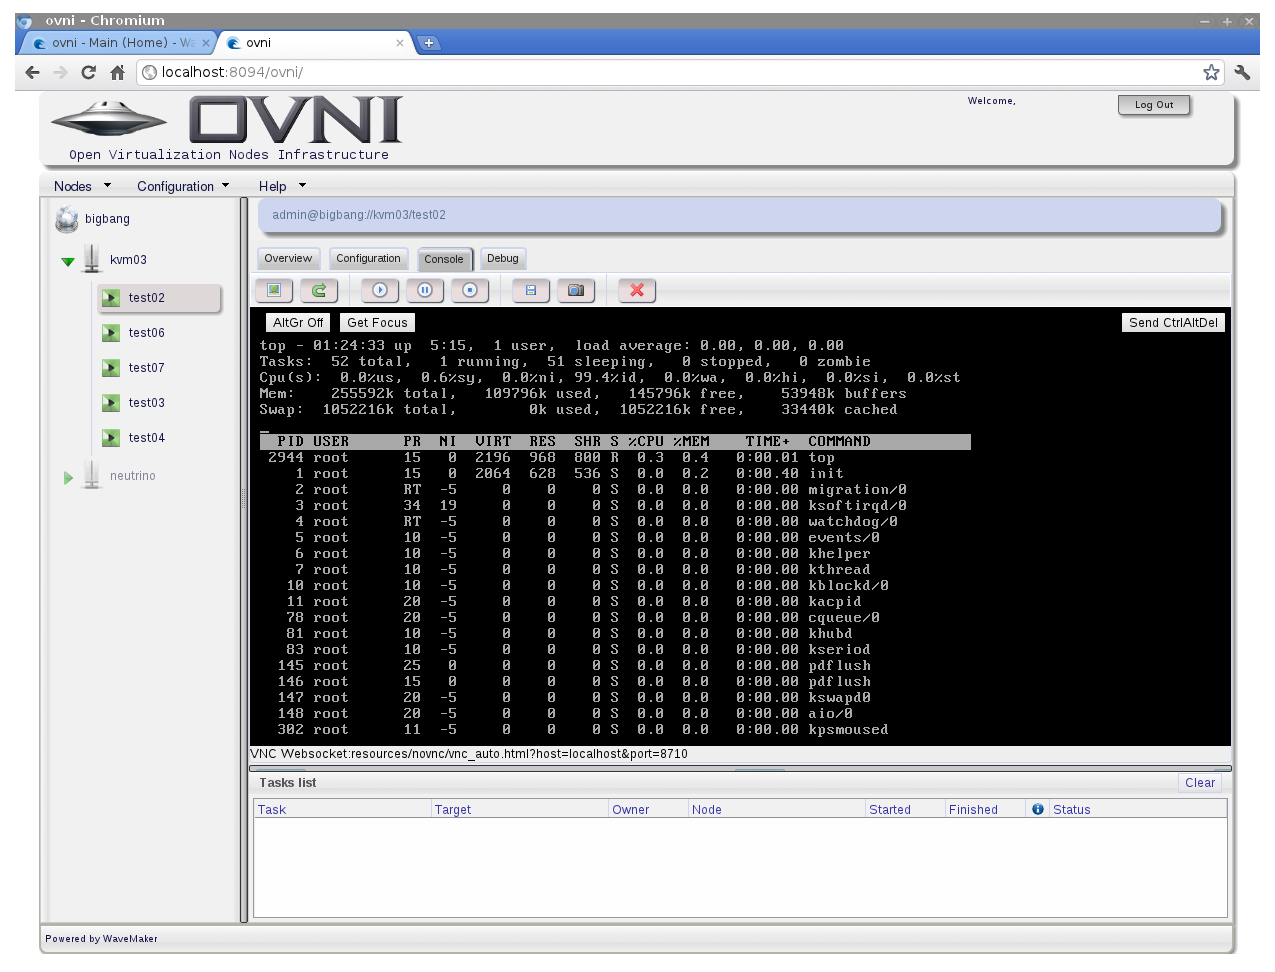
Task: Toggle AltGr Off in the console
Action: click(x=297, y=322)
